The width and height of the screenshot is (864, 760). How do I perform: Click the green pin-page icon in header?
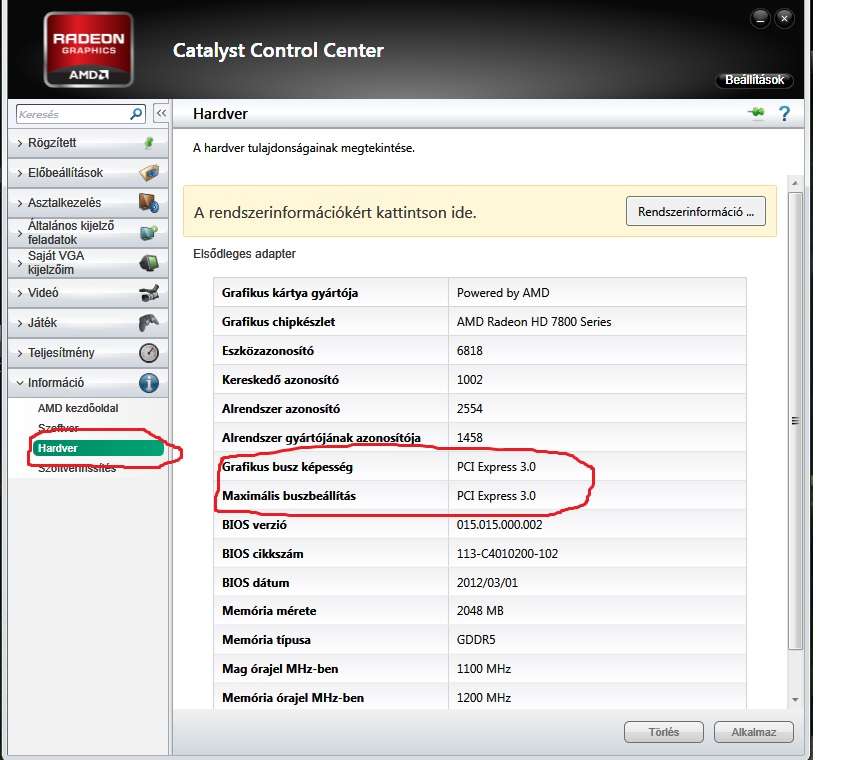coord(757,113)
